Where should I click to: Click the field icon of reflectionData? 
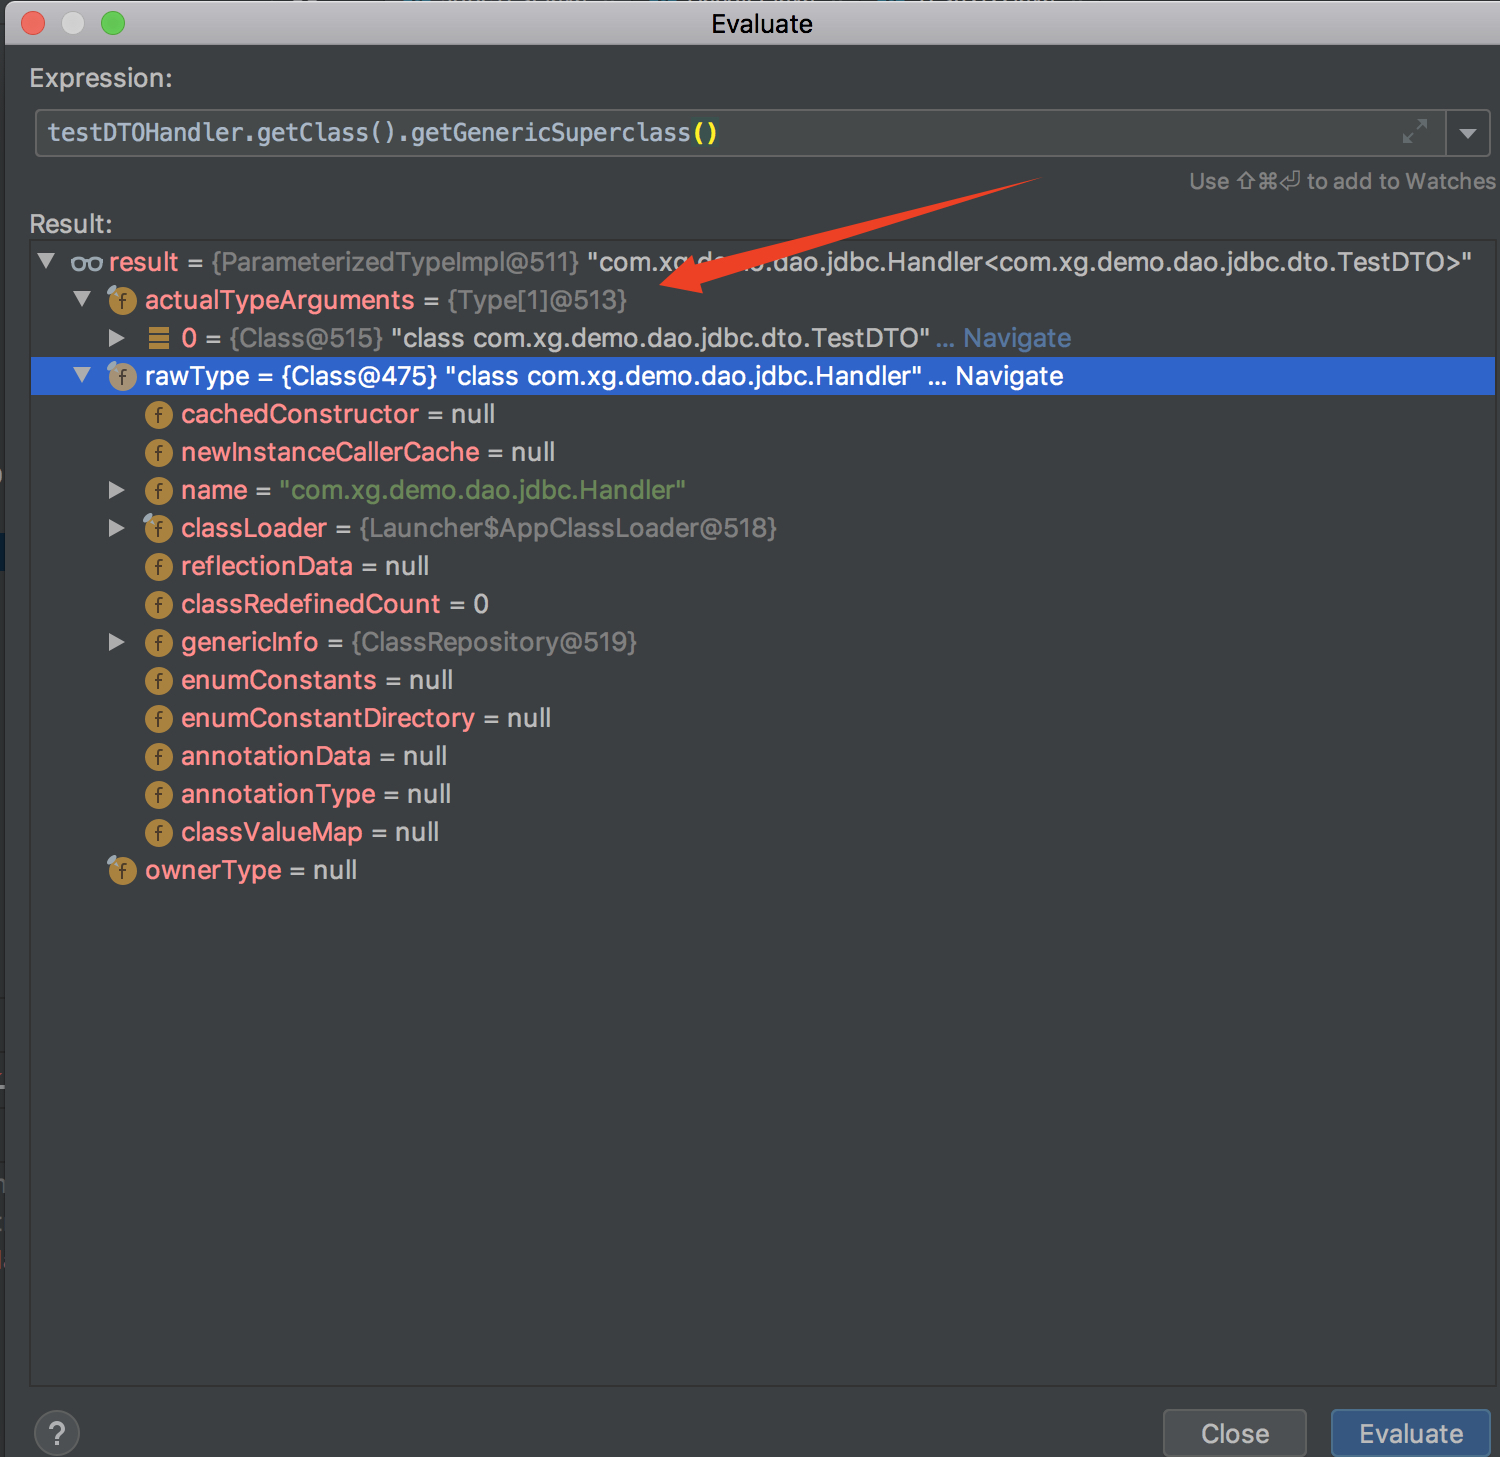point(159,566)
